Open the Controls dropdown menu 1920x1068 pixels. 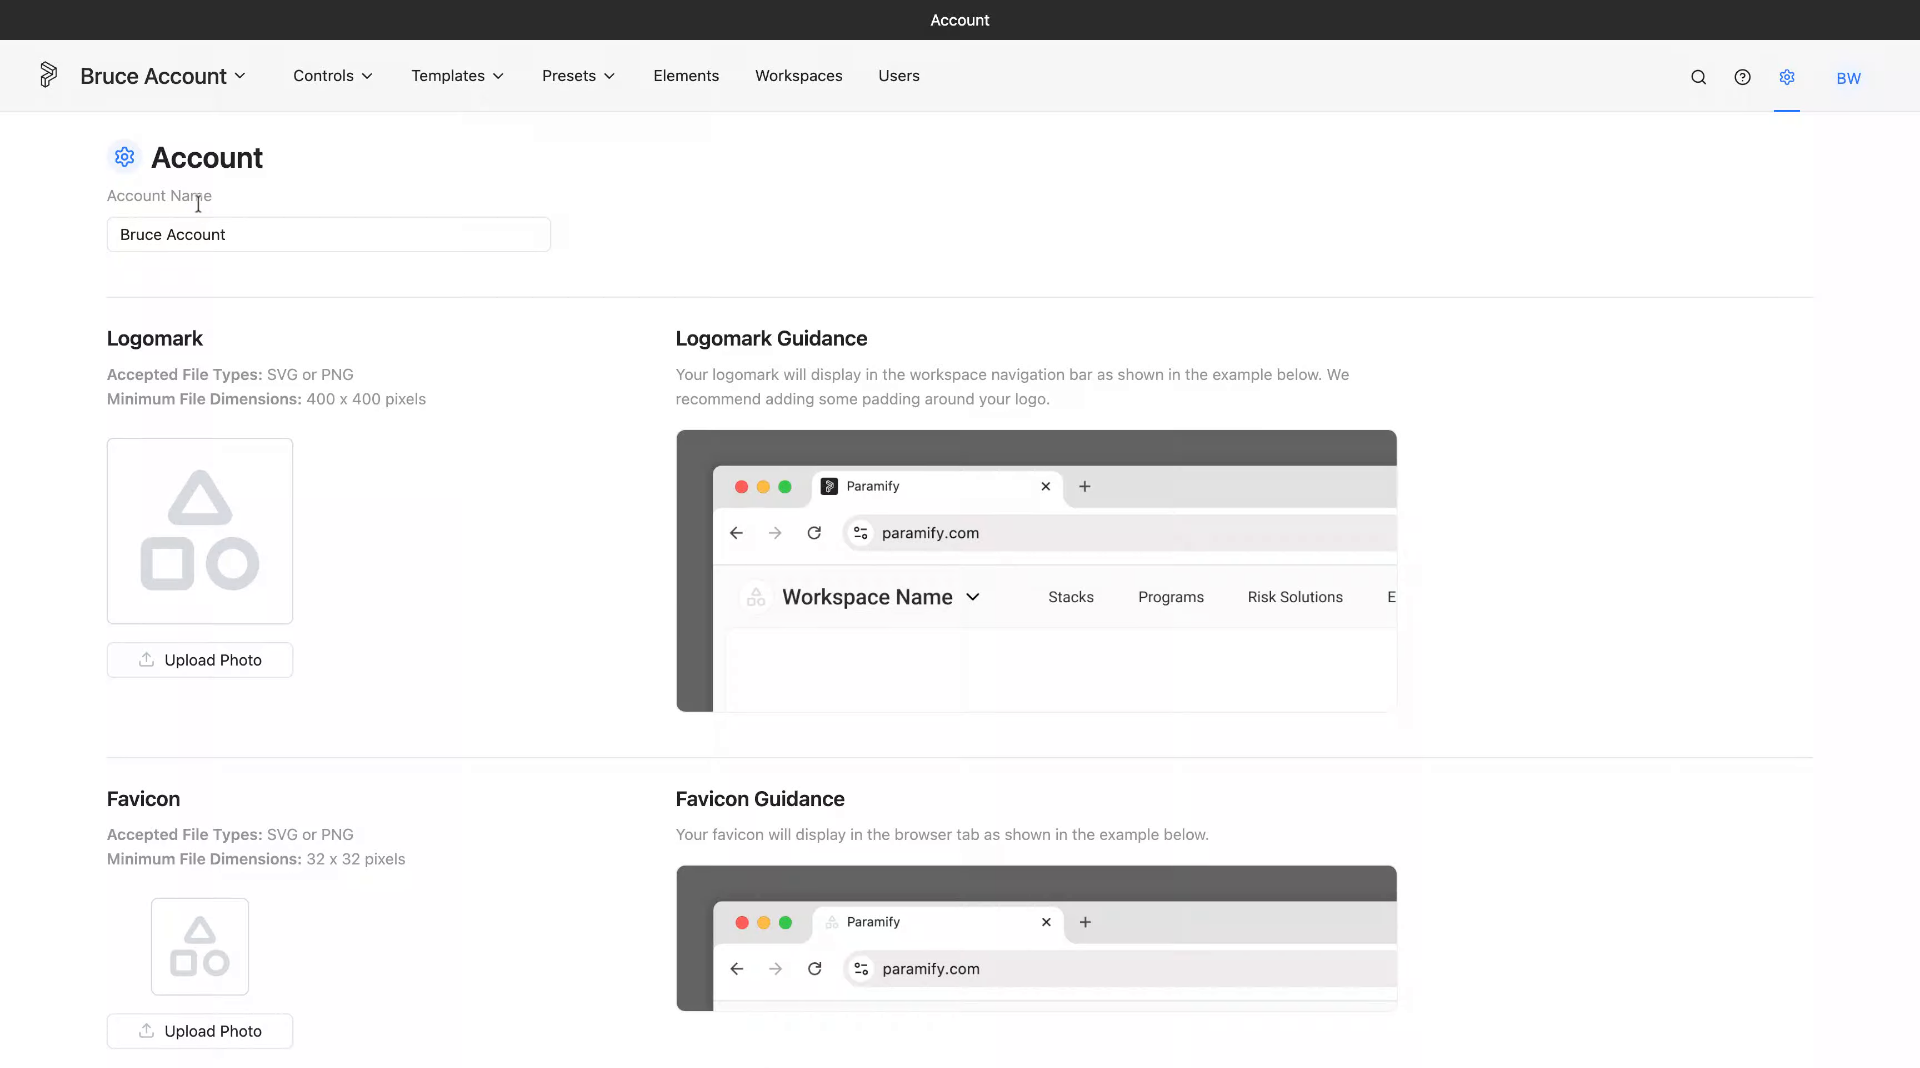click(333, 76)
